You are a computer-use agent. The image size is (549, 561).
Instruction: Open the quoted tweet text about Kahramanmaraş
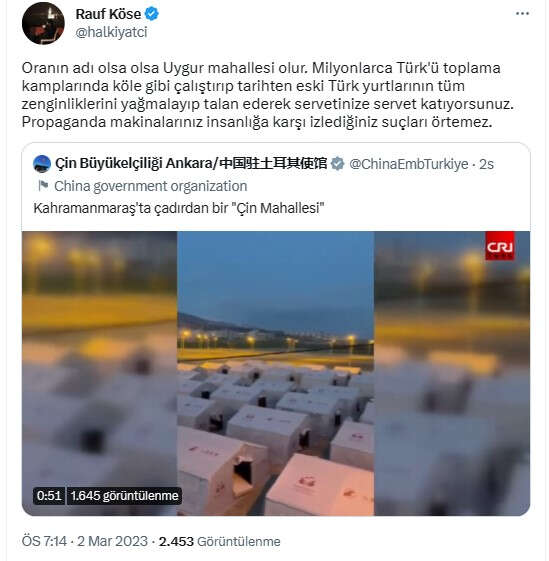pos(179,208)
